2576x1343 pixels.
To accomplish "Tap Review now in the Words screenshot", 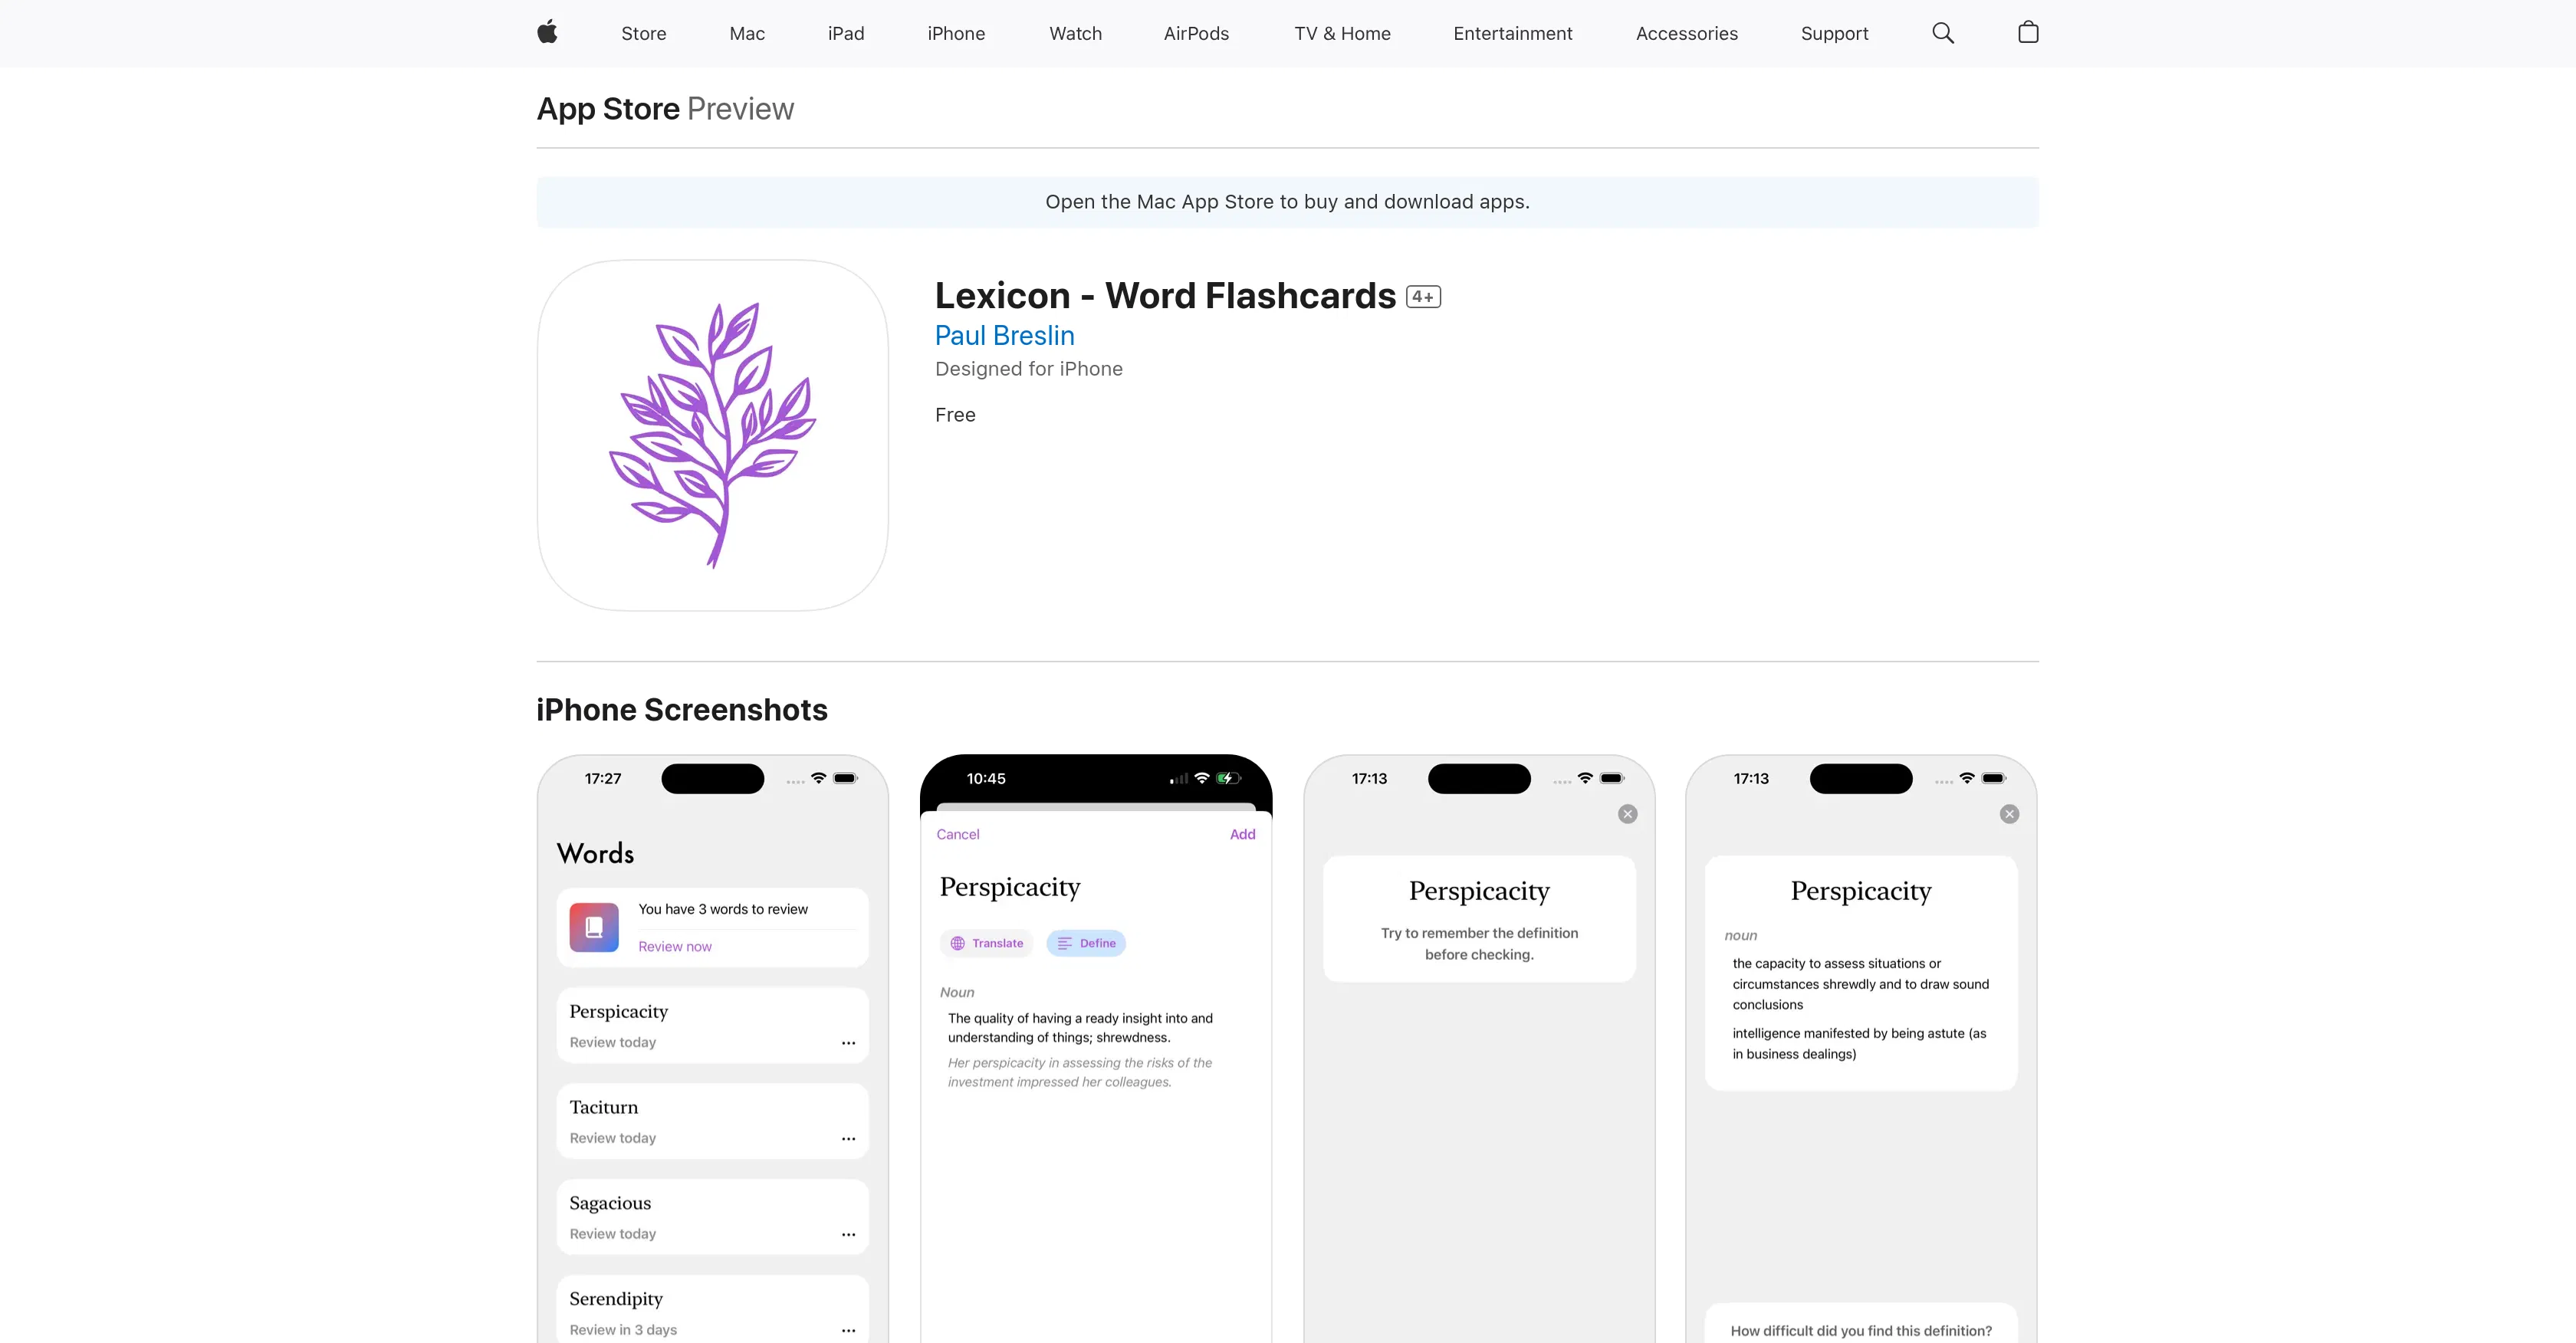I will point(674,946).
